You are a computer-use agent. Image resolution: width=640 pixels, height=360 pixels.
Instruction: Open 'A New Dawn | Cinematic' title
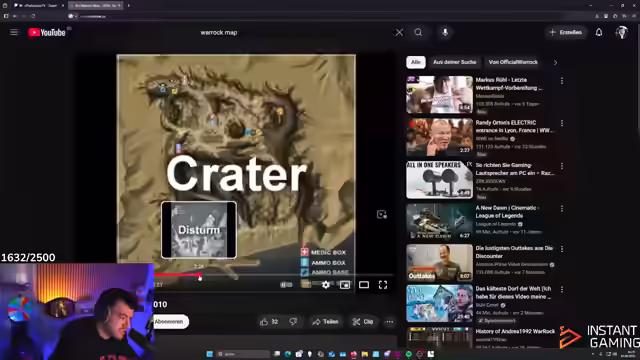click(x=507, y=211)
